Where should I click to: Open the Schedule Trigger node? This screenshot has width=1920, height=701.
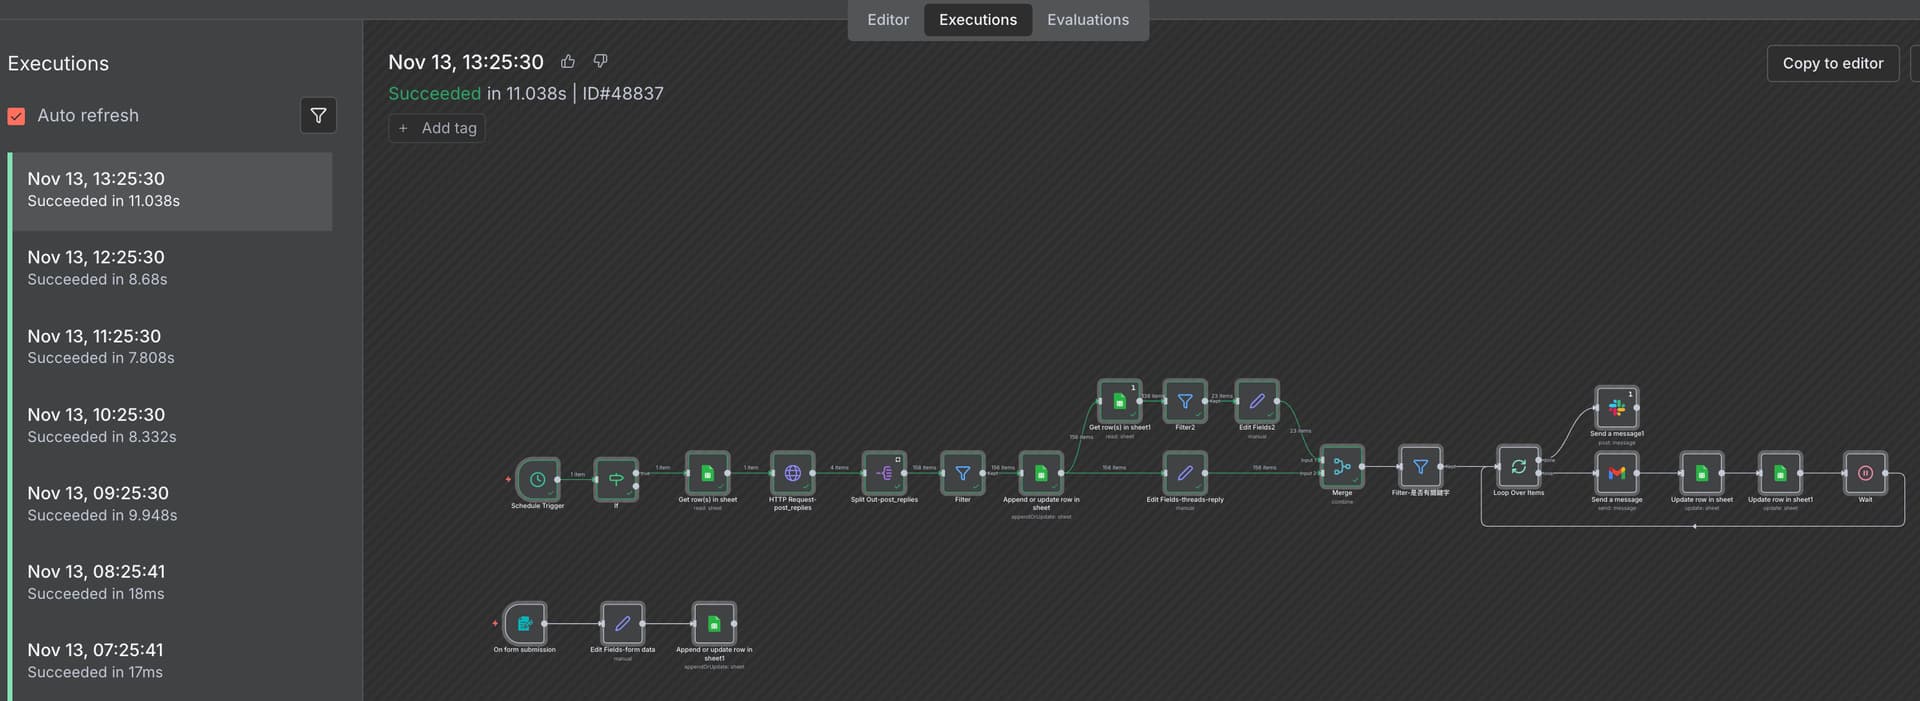pos(537,479)
